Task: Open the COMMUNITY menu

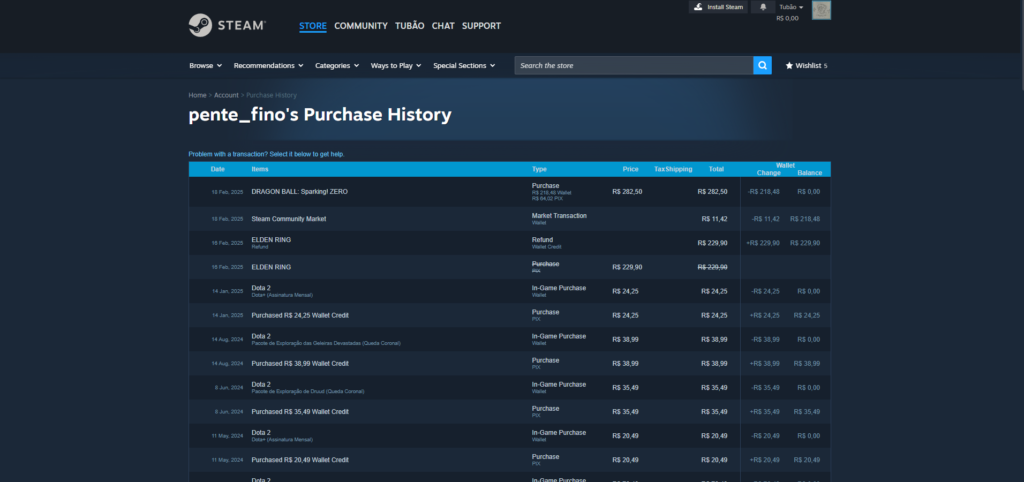Action: (x=360, y=26)
